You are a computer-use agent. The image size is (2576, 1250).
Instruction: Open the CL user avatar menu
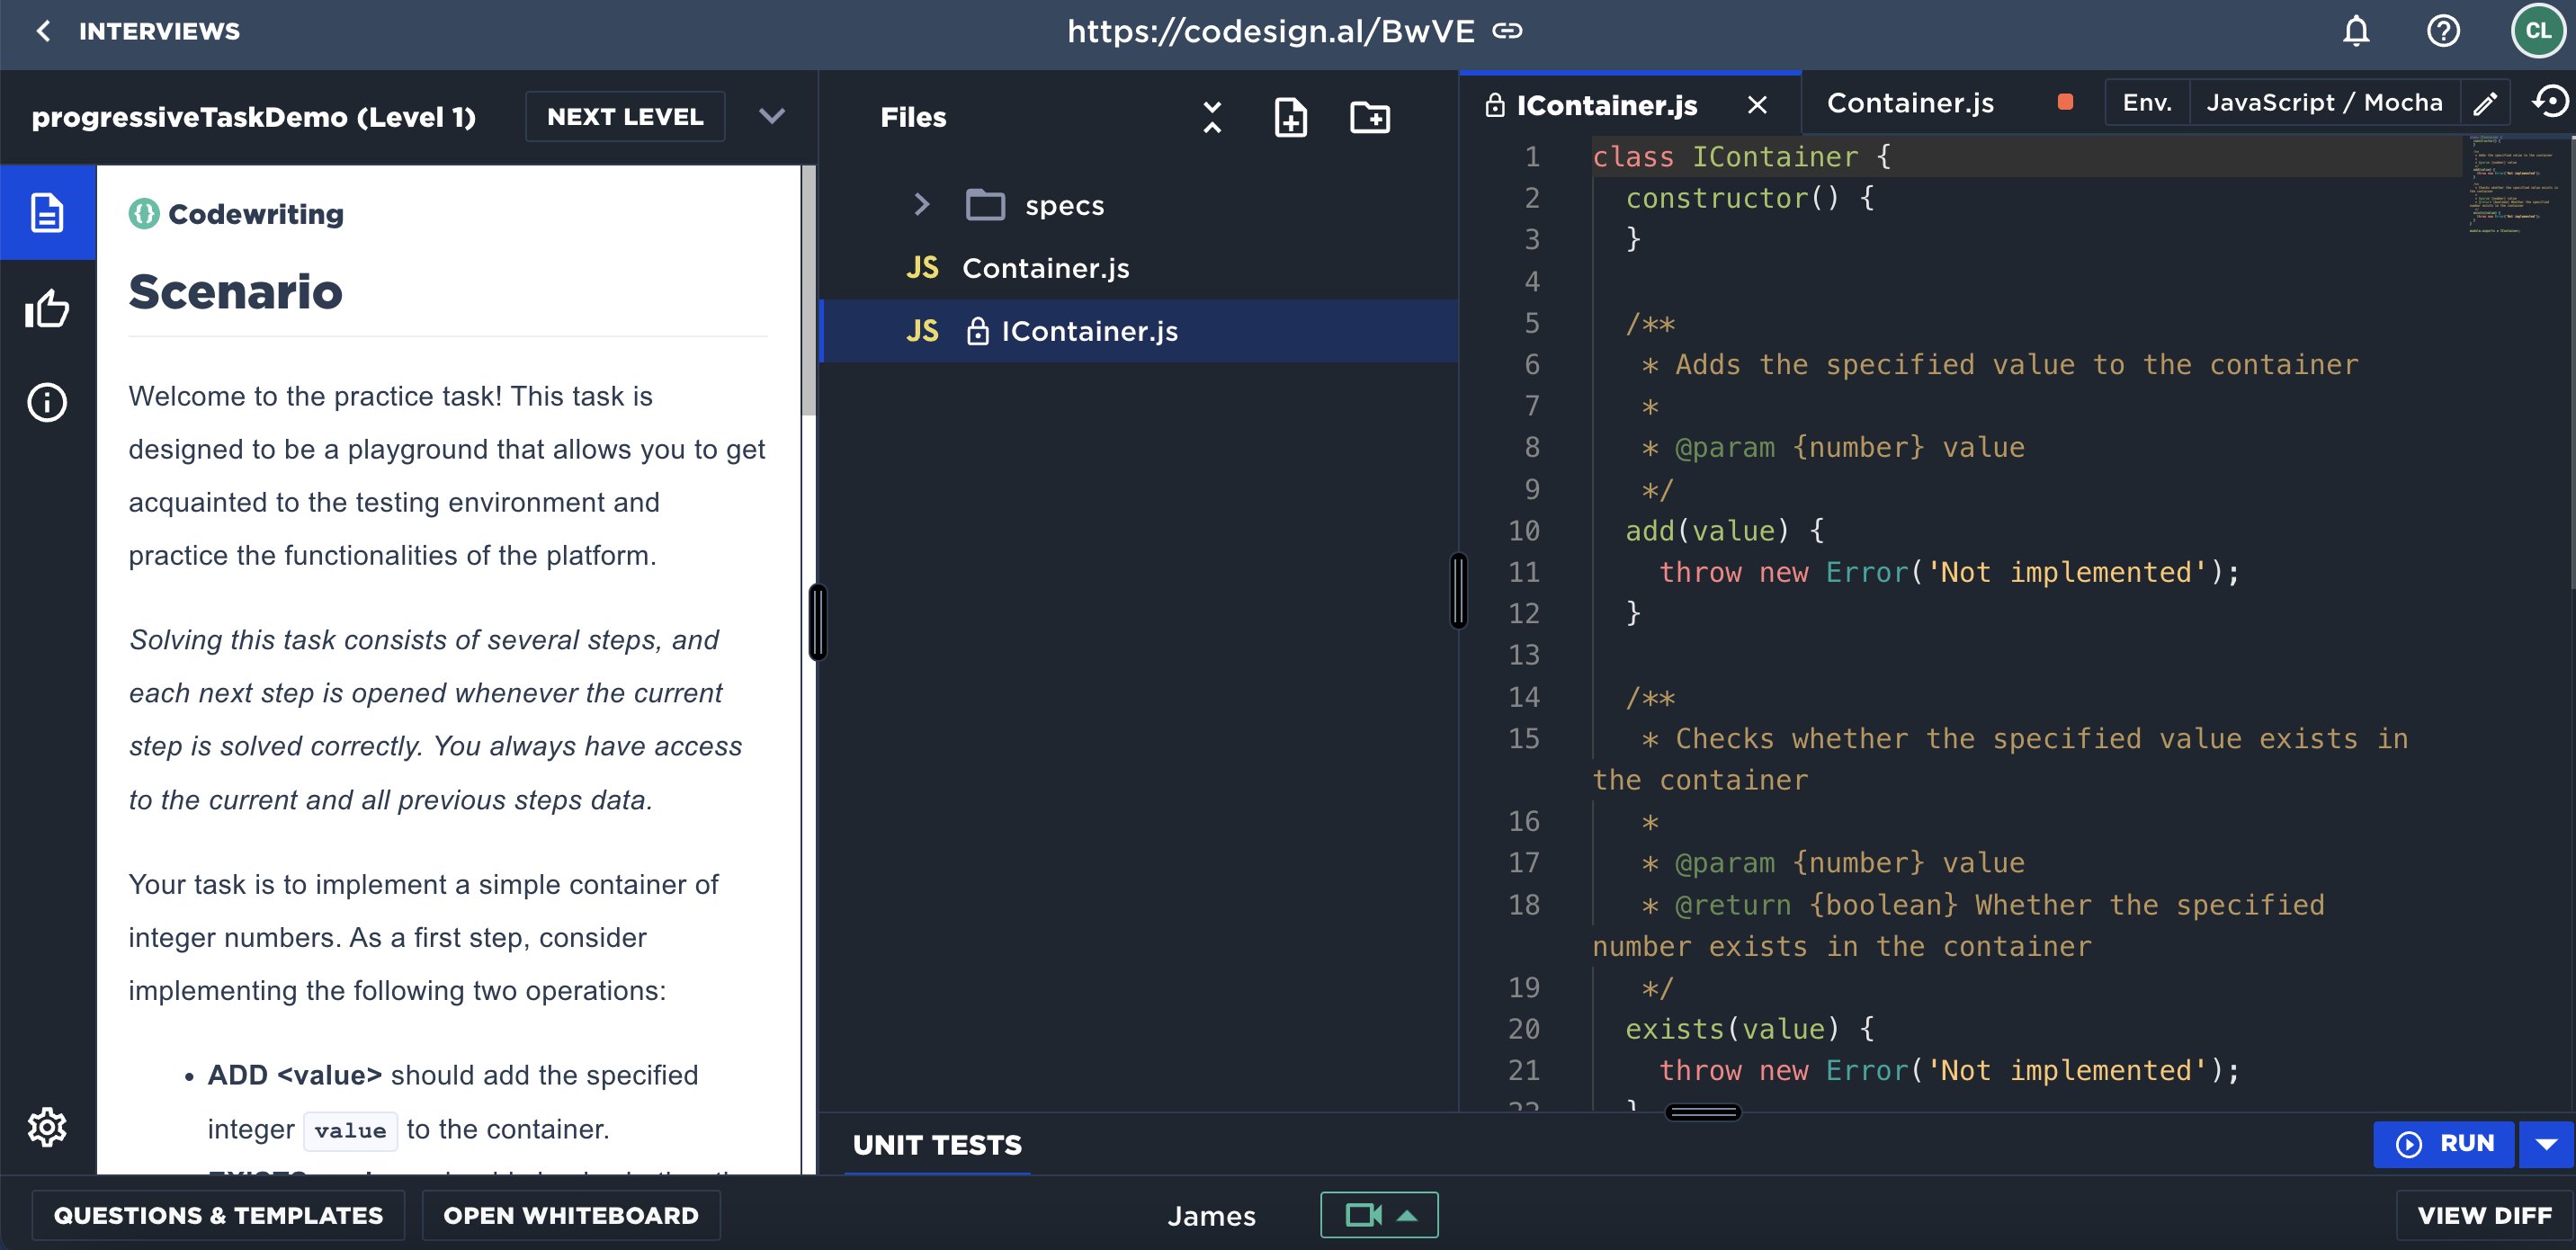pyautogui.click(x=2537, y=31)
